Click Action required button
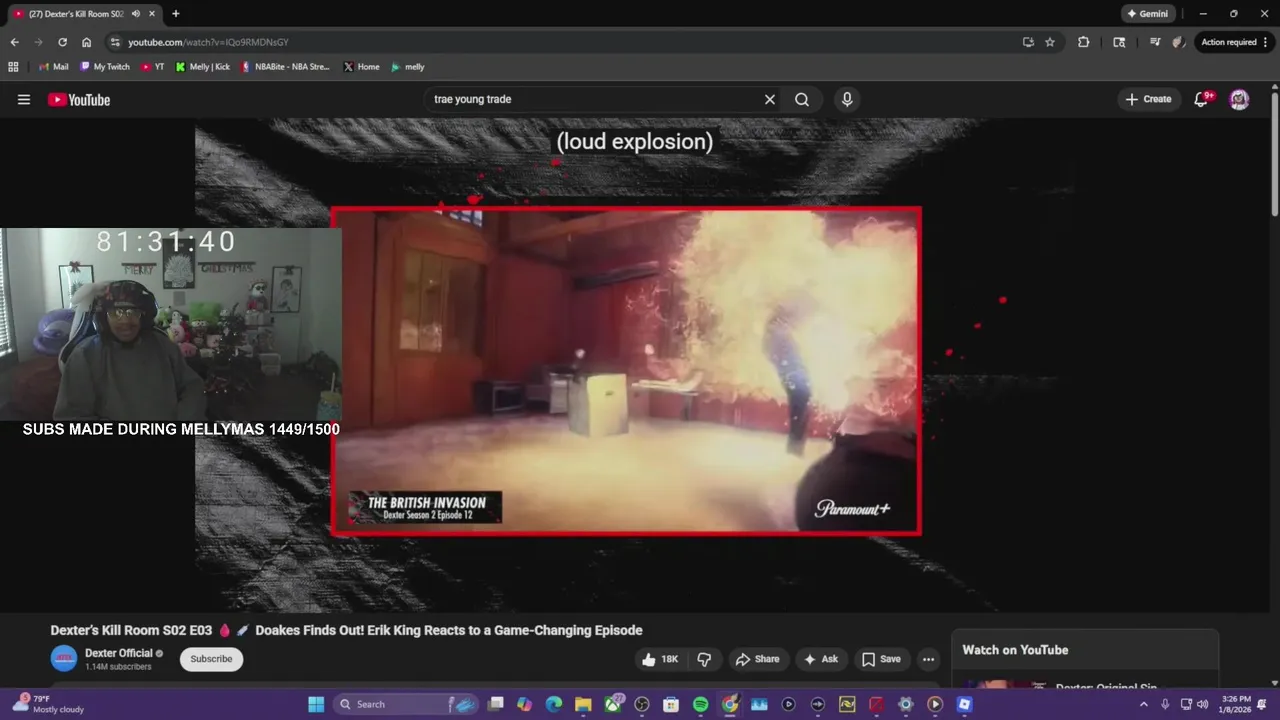 coord(1229,42)
